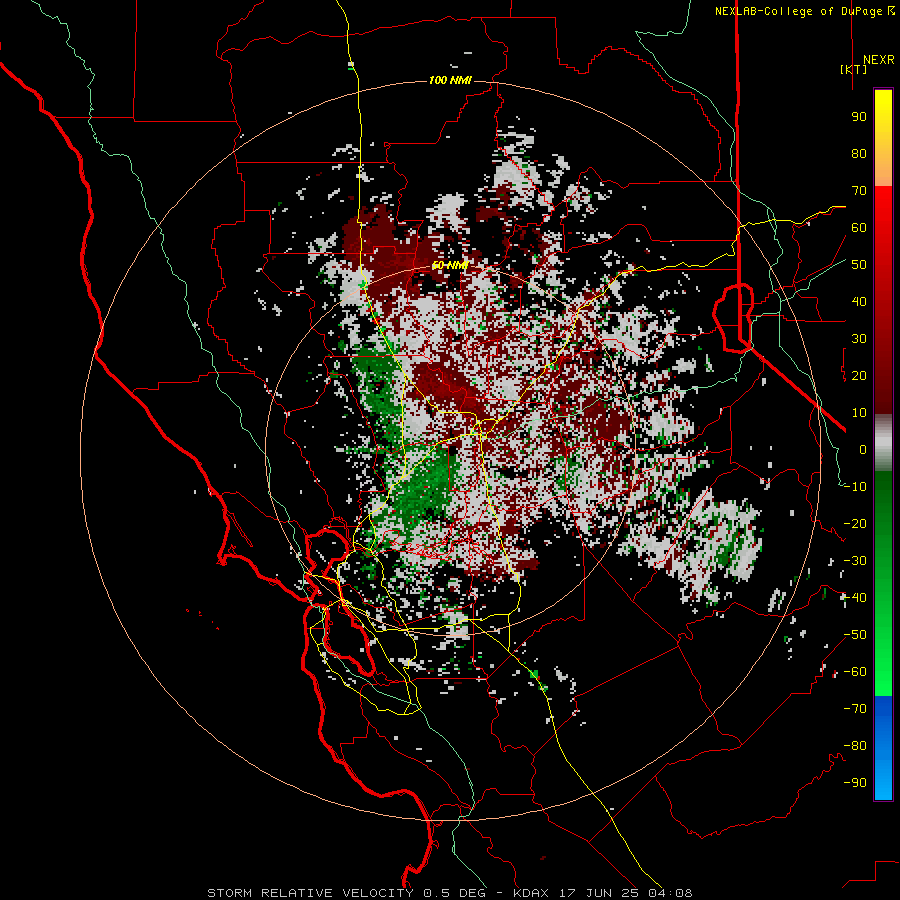The width and height of the screenshot is (900, 900).
Task: Click the -40 knot scale label
Action: [x=855, y=598]
